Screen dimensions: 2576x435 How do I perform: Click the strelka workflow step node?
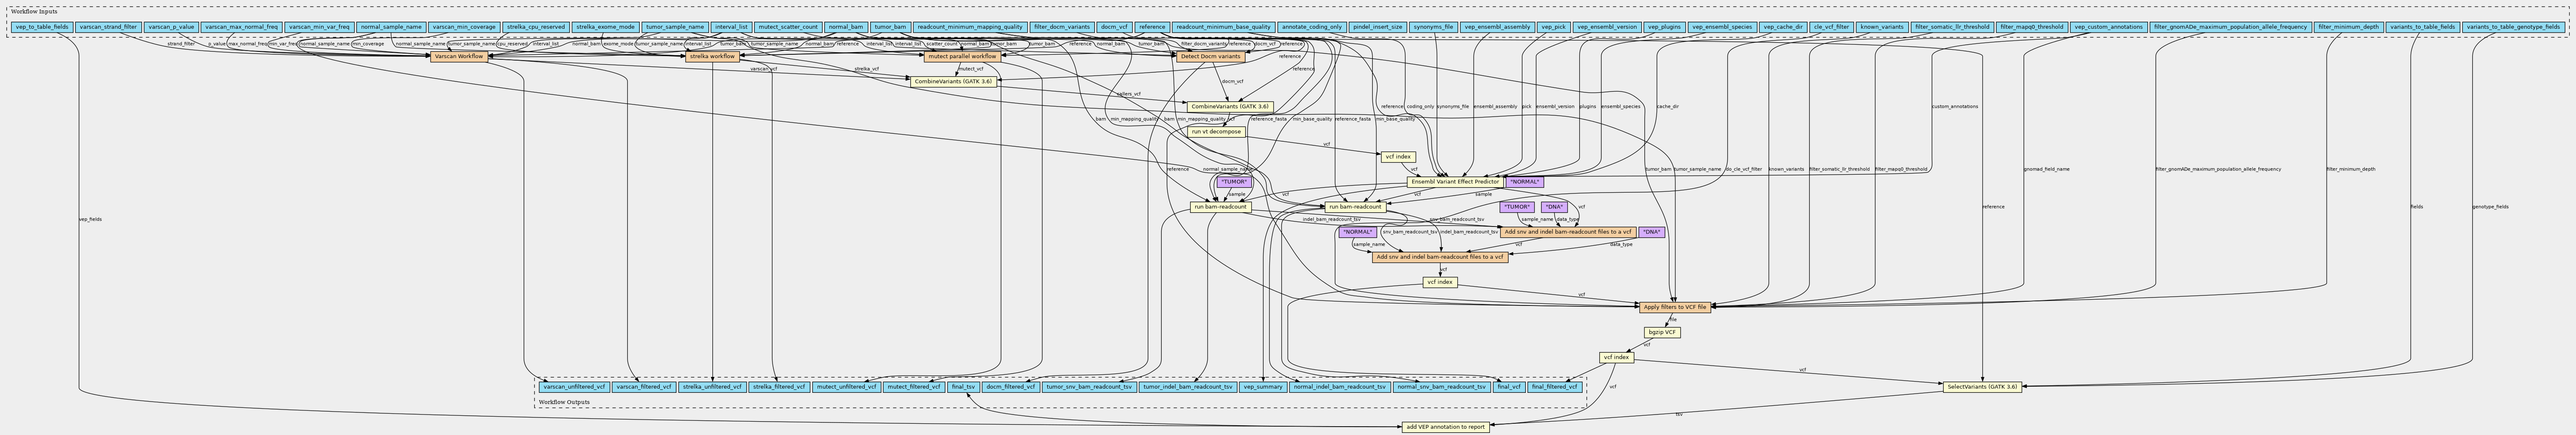coord(713,57)
